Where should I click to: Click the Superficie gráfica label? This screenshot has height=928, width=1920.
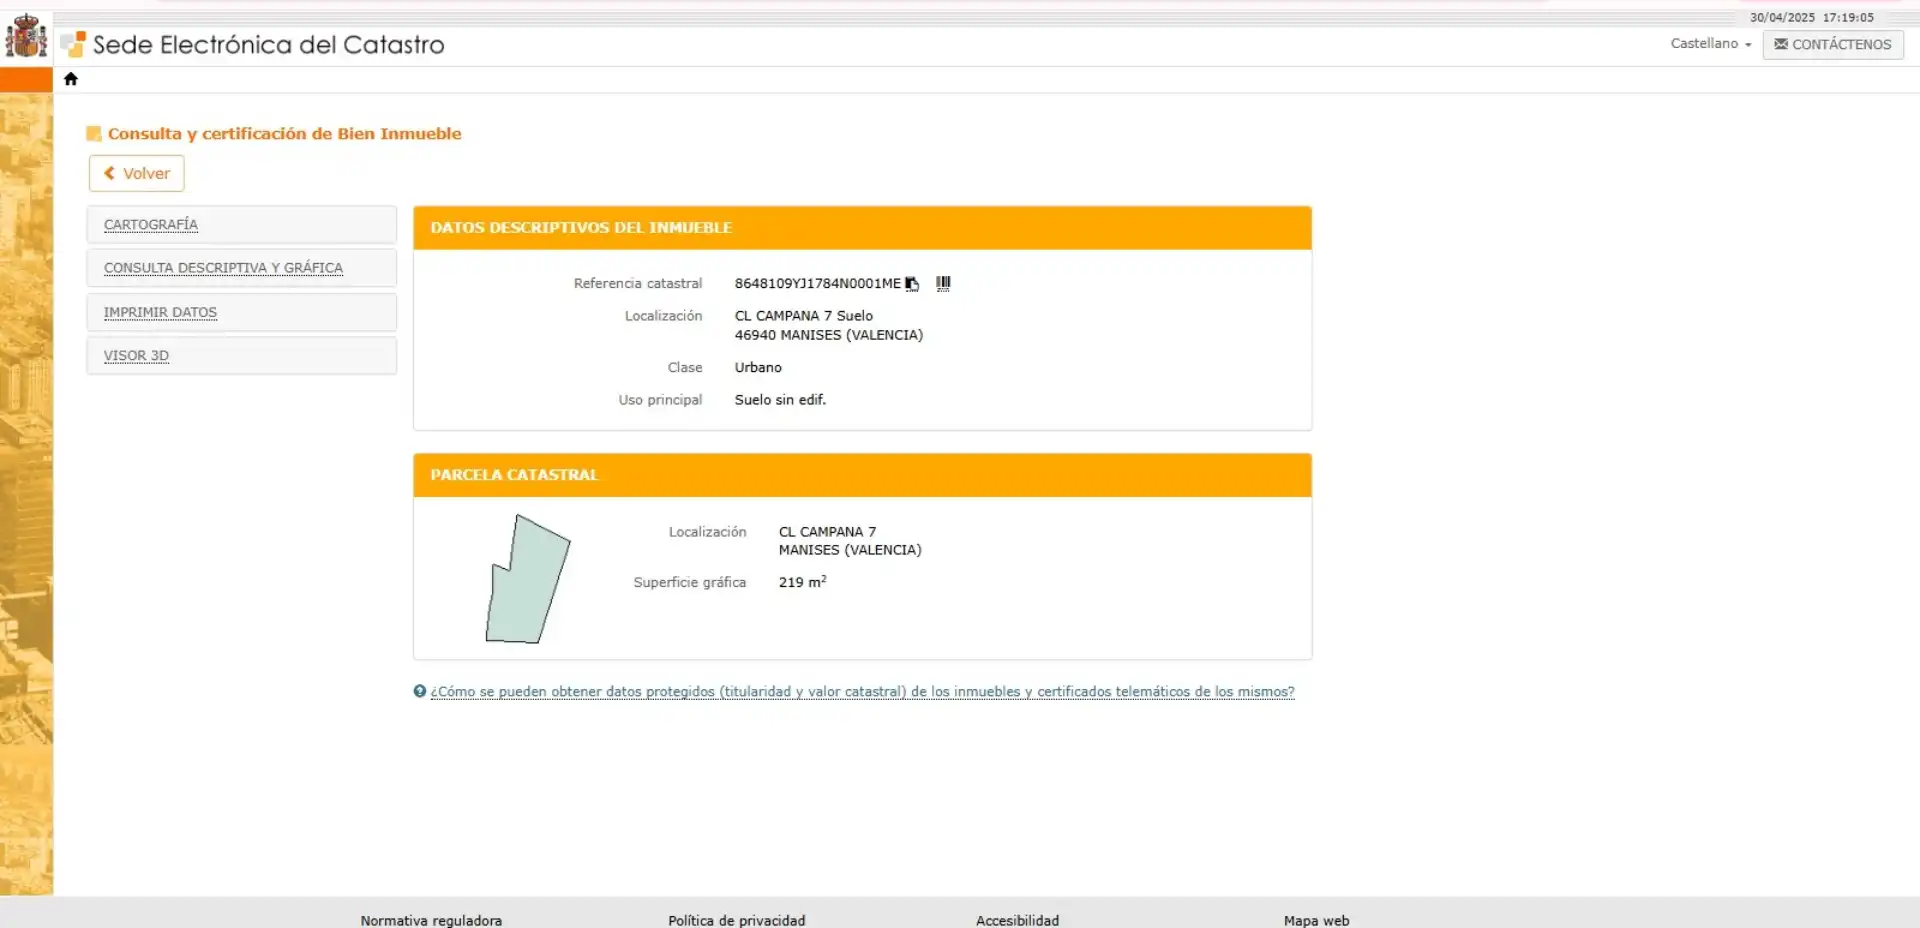(x=689, y=582)
